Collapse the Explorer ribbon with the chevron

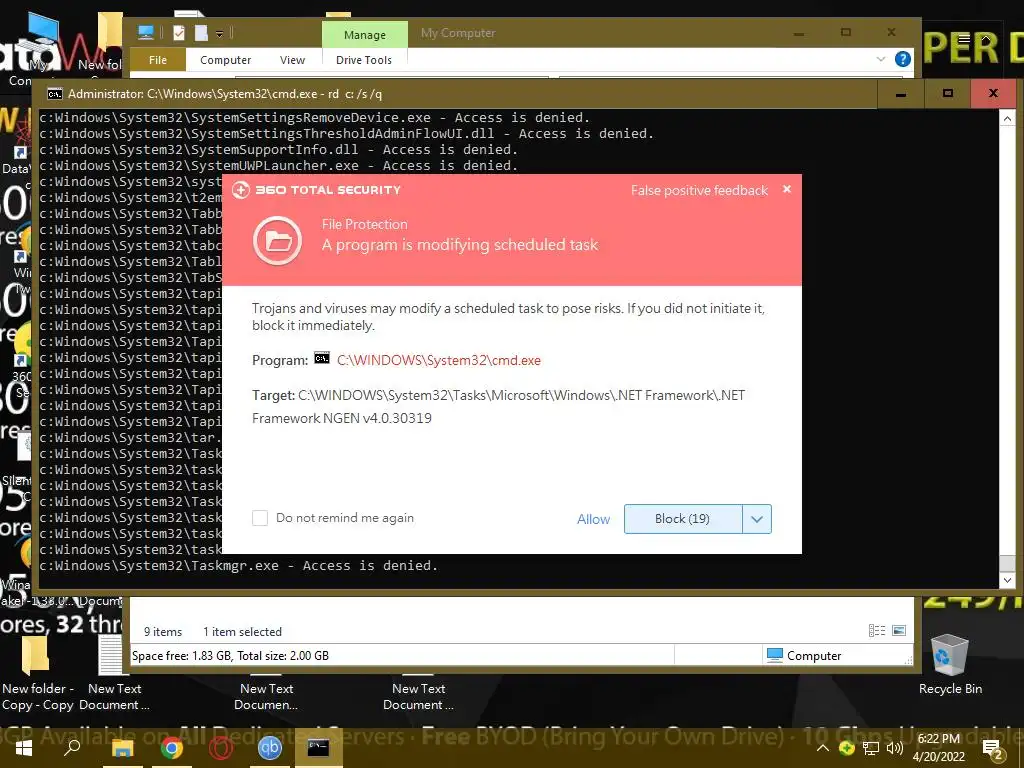click(x=880, y=59)
